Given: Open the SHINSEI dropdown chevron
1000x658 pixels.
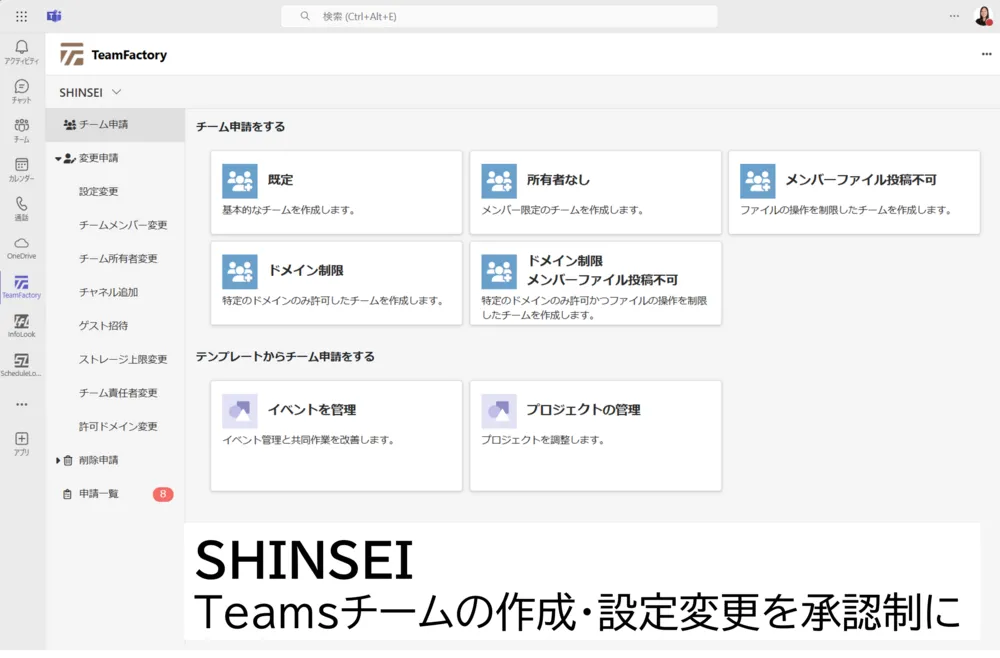Looking at the screenshot, I should [x=117, y=92].
